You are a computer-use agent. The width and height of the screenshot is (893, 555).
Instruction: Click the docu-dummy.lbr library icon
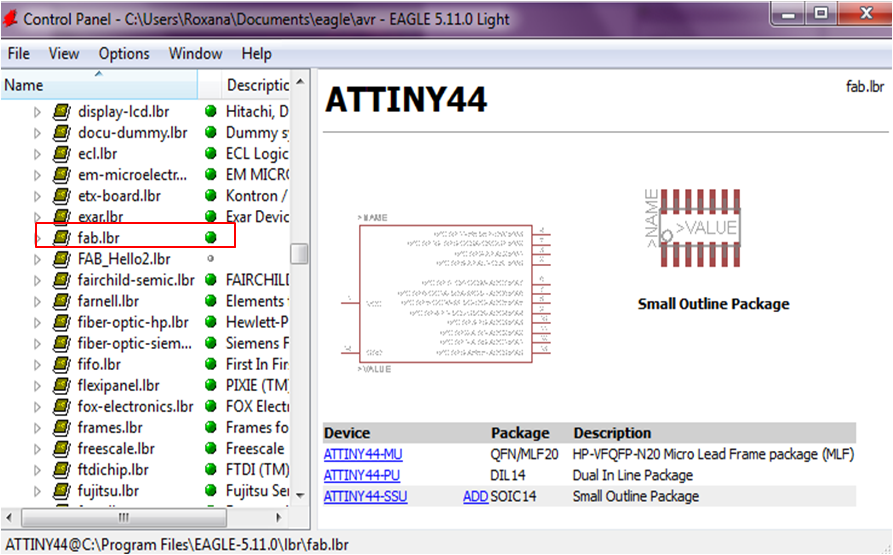[62, 133]
